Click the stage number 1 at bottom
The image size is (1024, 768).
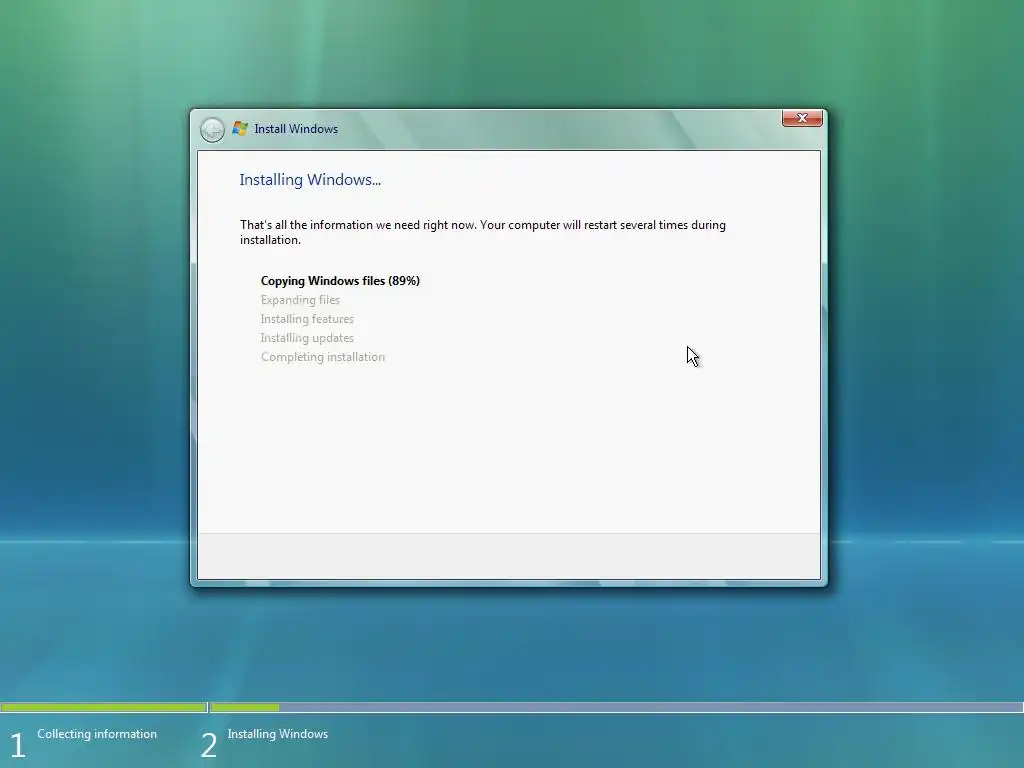tap(18, 745)
